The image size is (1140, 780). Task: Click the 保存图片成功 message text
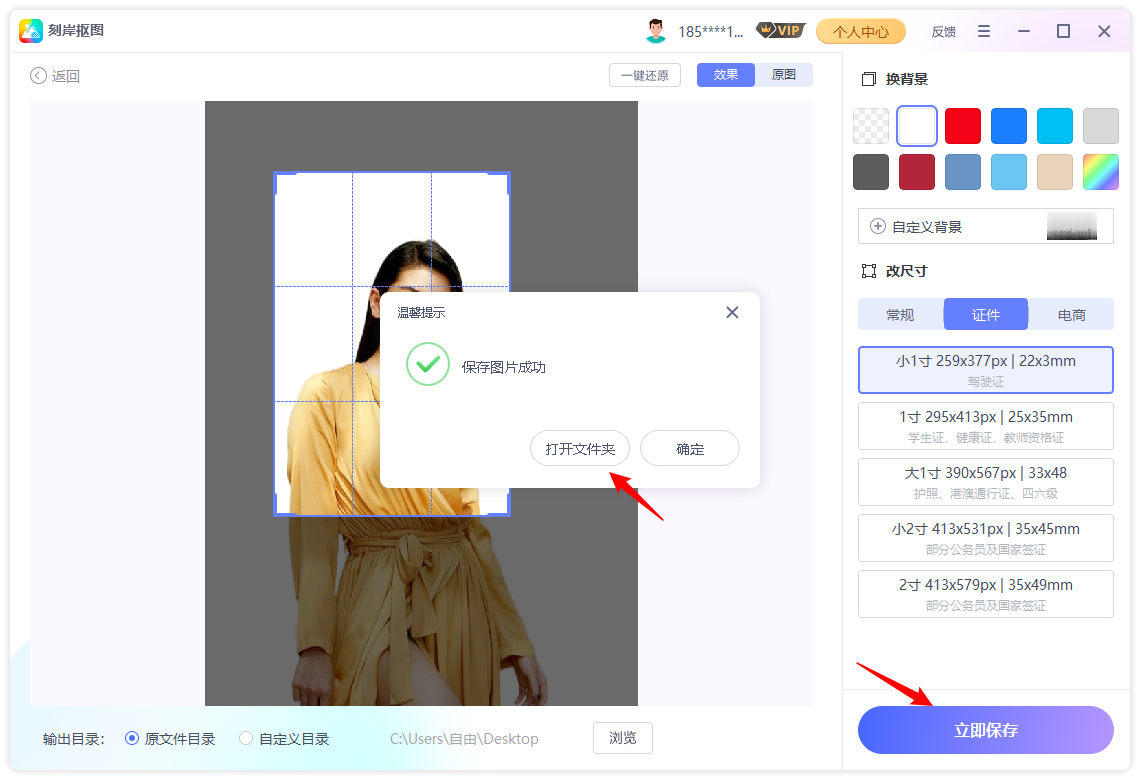pos(503,367)
